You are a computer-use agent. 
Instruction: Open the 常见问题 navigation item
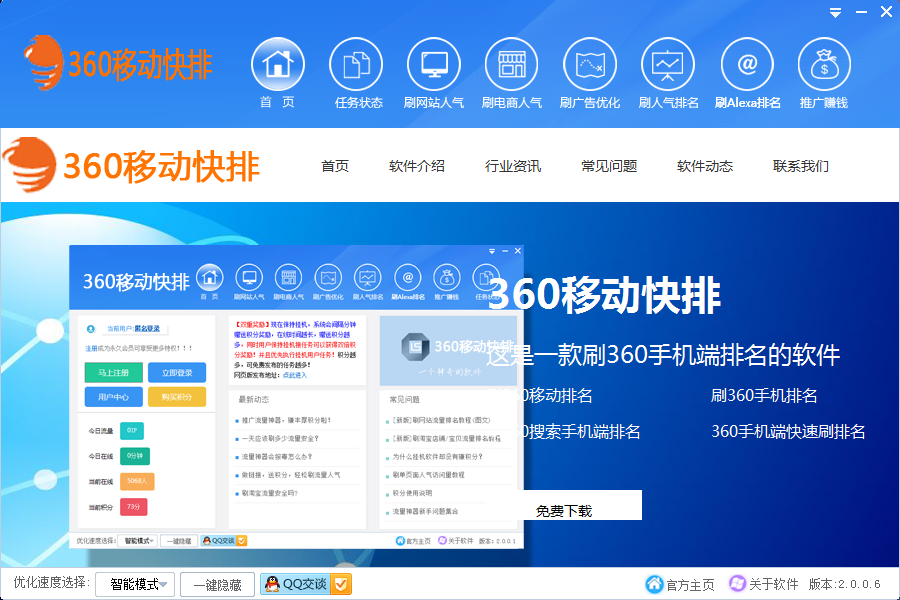point(609,166)
